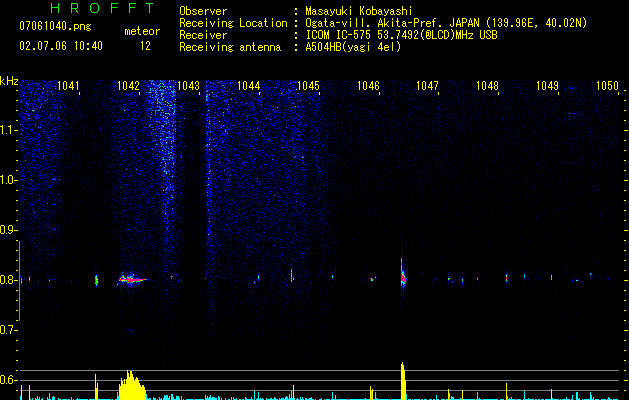629x400 pixels.
Task: Click the 0.9 kHz frequency label
Action: click(x=8, y=230)
